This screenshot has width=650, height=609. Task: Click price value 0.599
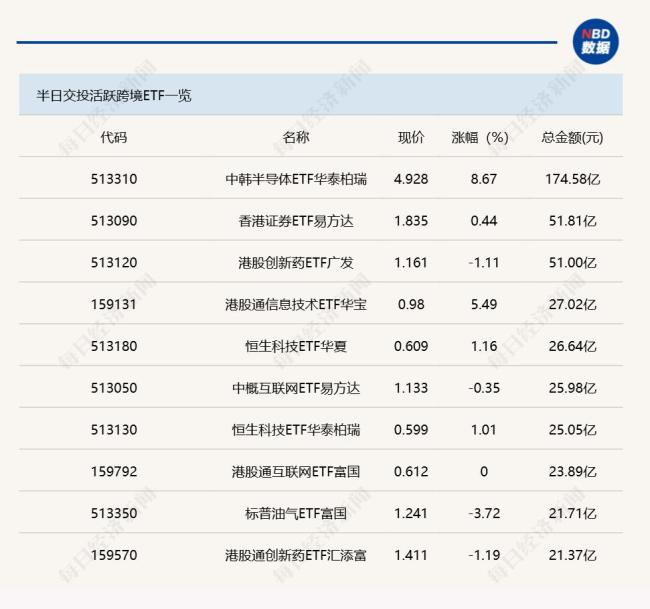pyautogui.click(x=411, y=430)
